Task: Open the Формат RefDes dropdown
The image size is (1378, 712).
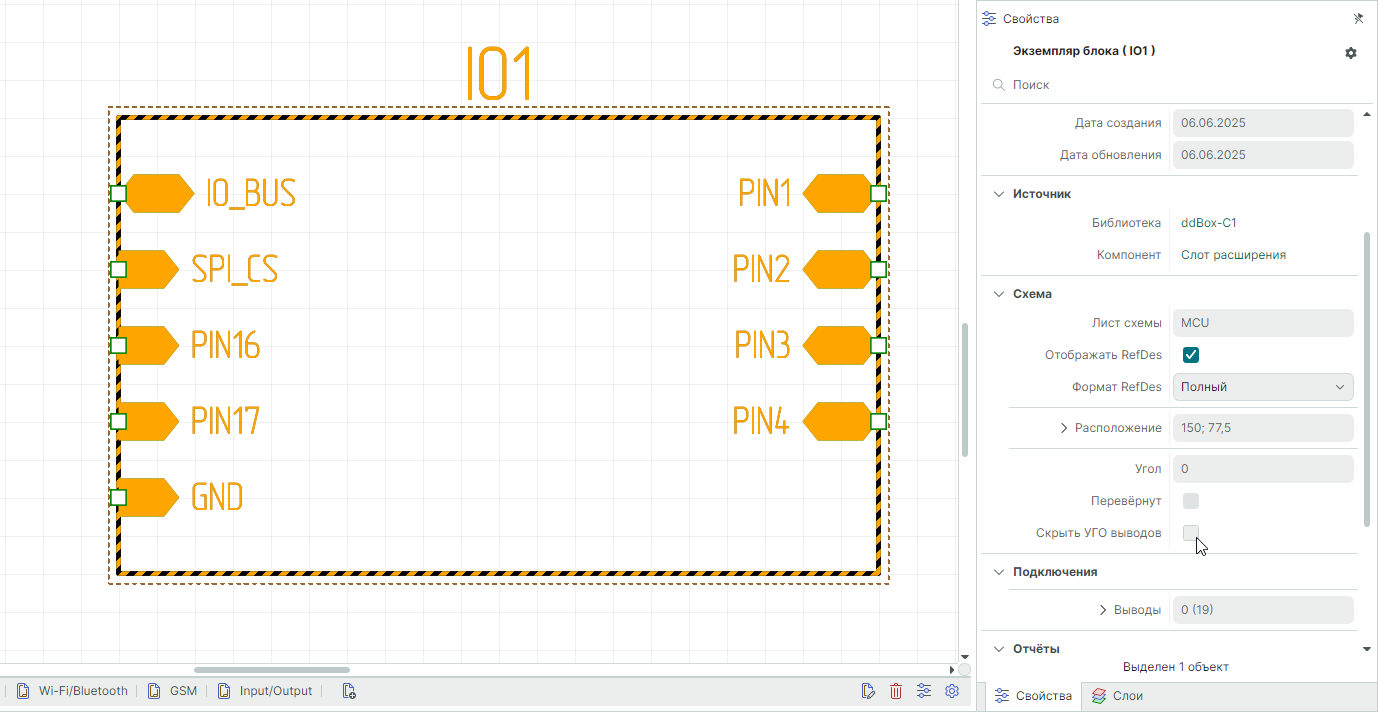Action: point(1263,387)
